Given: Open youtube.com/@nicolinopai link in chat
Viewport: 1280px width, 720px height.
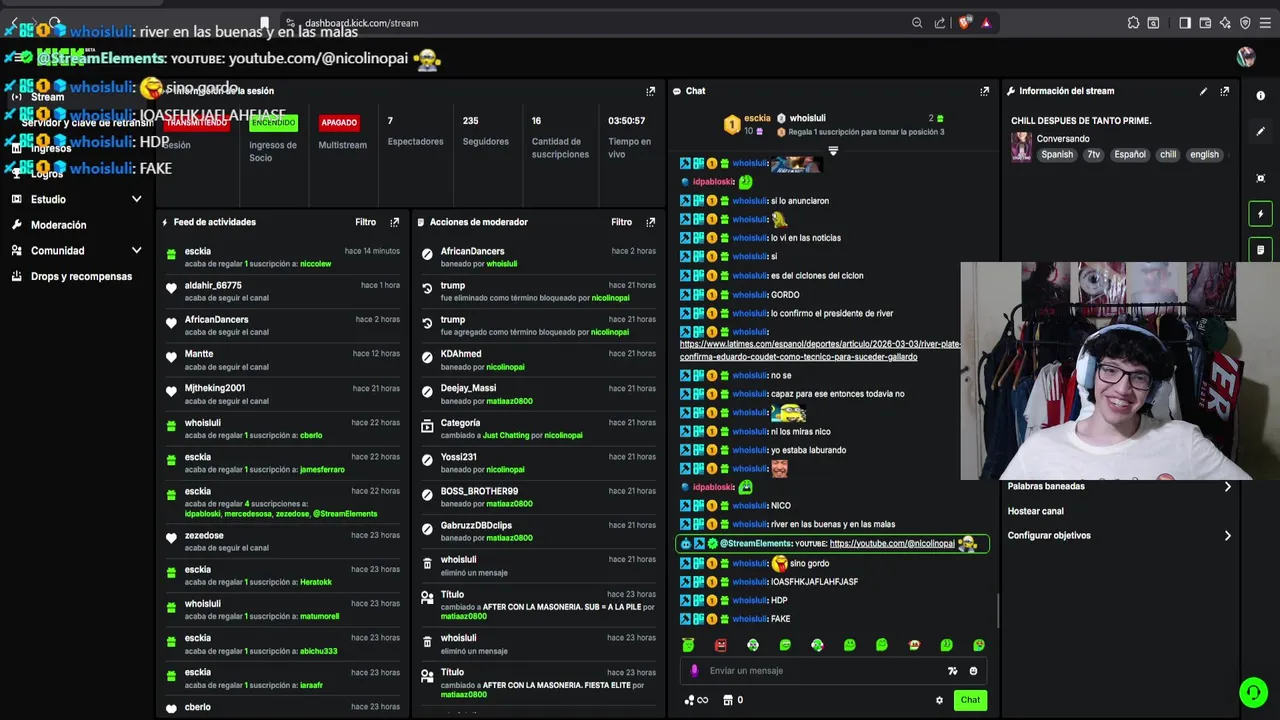Looking at the screenshot, I should pos(892,544).
